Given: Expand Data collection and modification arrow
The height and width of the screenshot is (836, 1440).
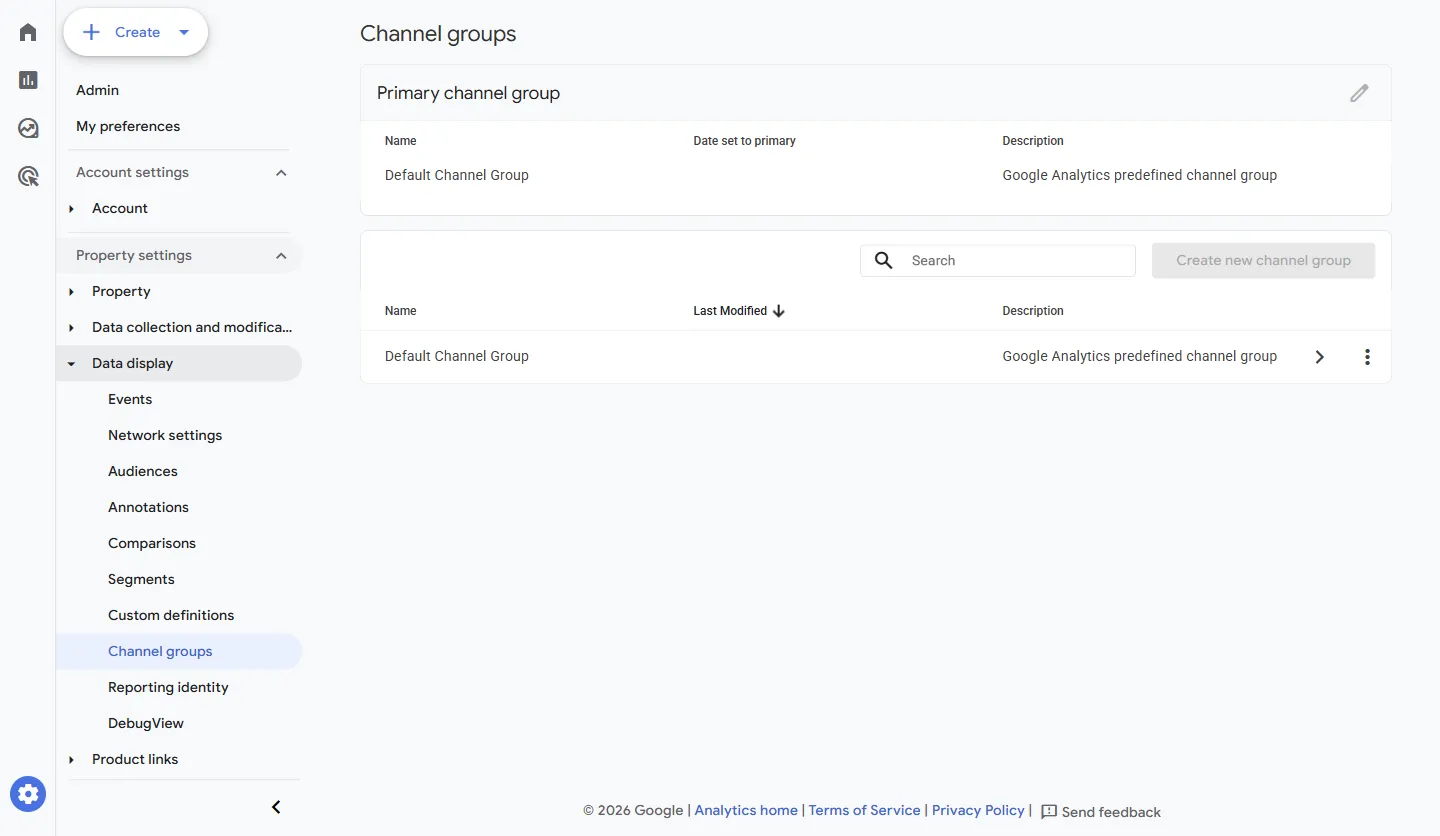Looking at the screenshot, I should click(71, 327).
